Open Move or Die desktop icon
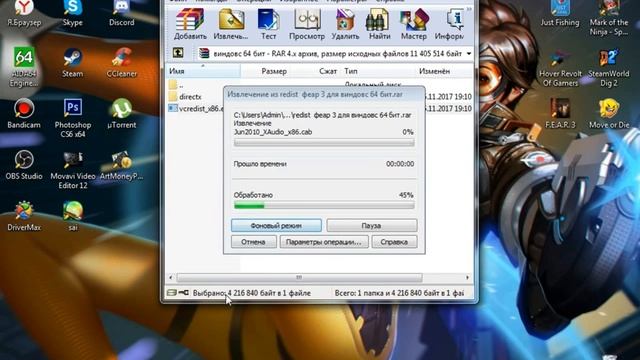The height and width of the screenshot is (360, 640). [609, 114]
